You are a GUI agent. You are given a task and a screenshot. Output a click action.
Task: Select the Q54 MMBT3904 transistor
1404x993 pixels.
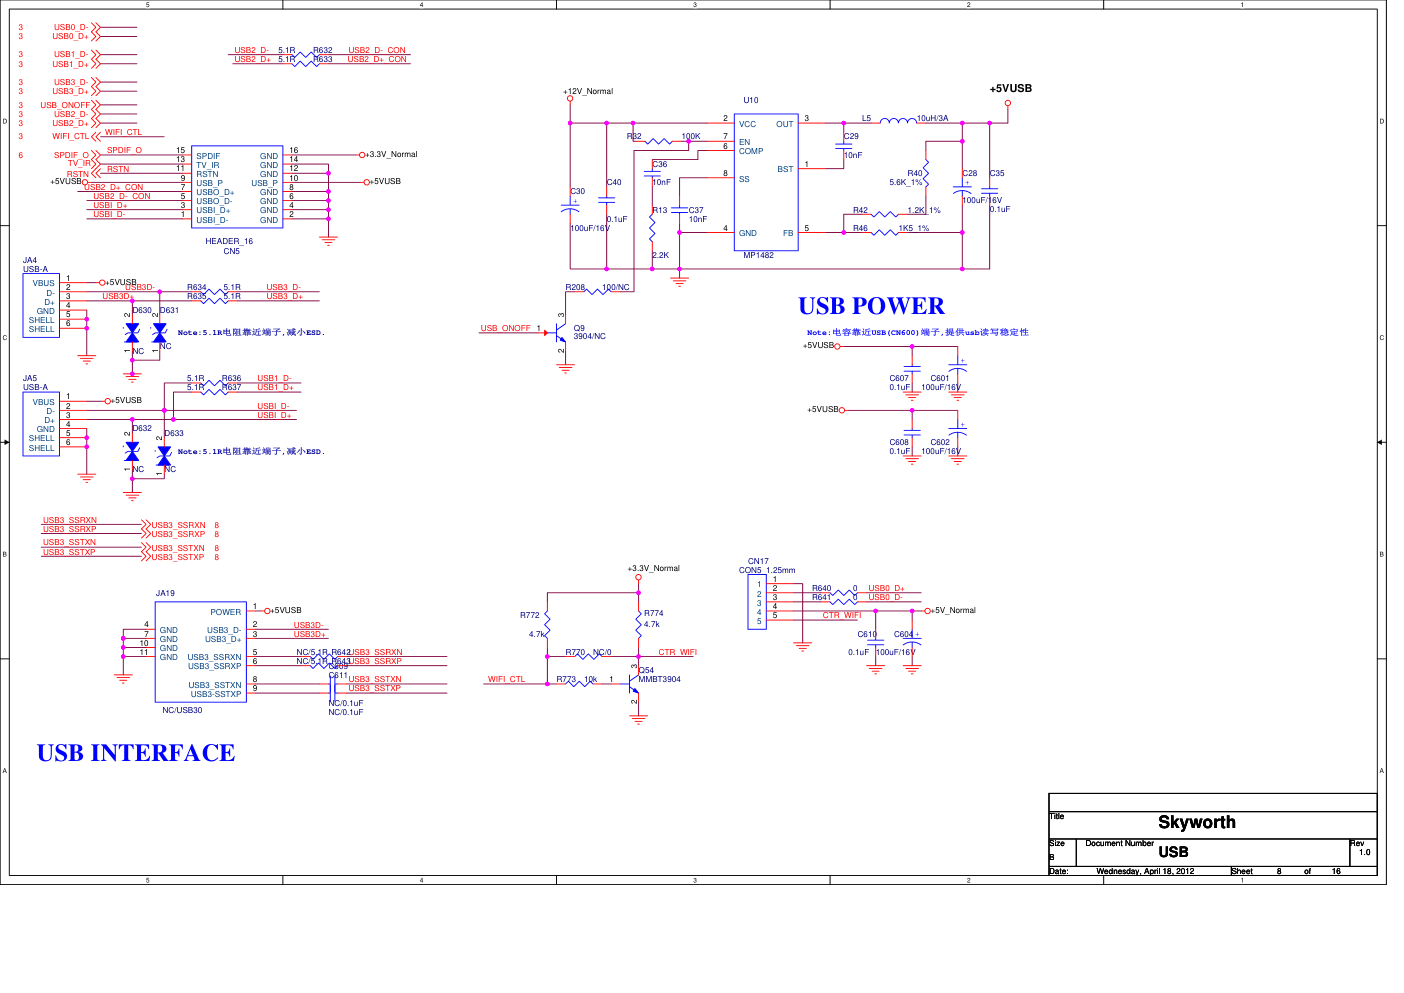coord(633,684)
